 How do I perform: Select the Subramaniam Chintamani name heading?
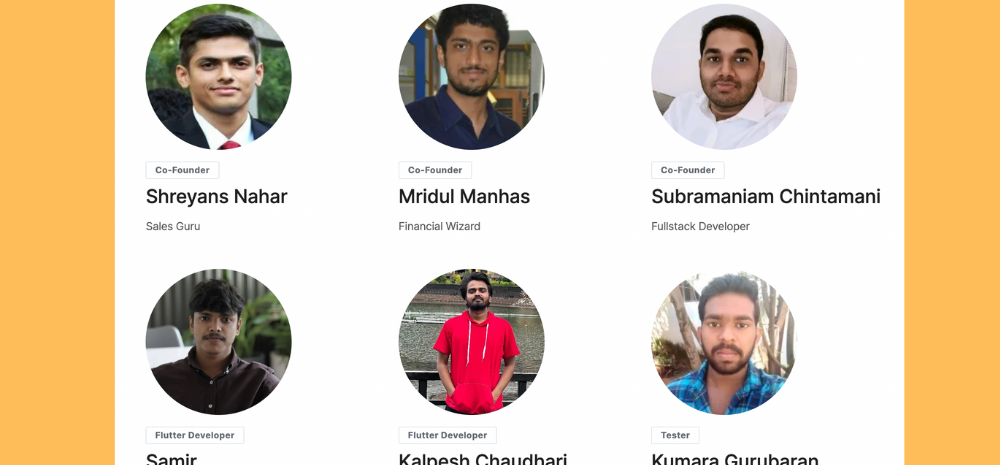[x=766, y=197]
